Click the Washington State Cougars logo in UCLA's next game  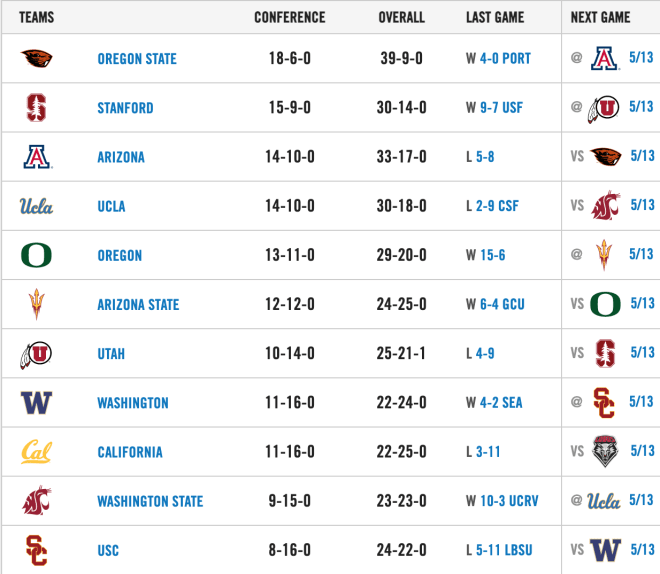tap(605, 206)
